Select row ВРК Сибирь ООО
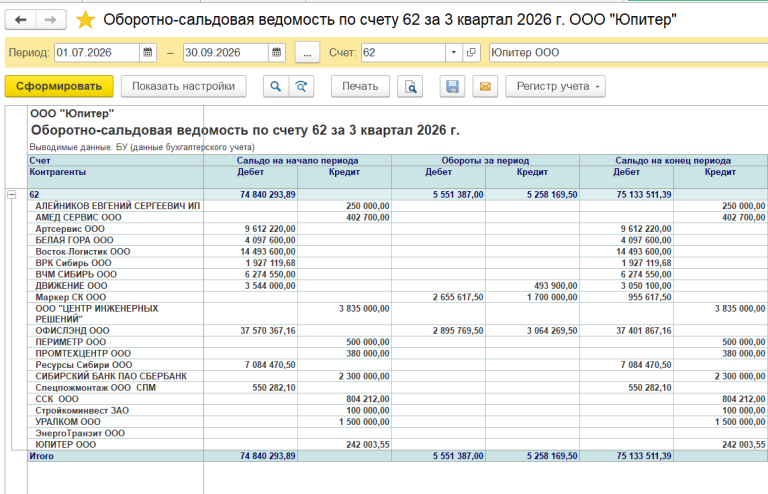The width and height of the screenshot is (768, 494). [x=398, y=262]
